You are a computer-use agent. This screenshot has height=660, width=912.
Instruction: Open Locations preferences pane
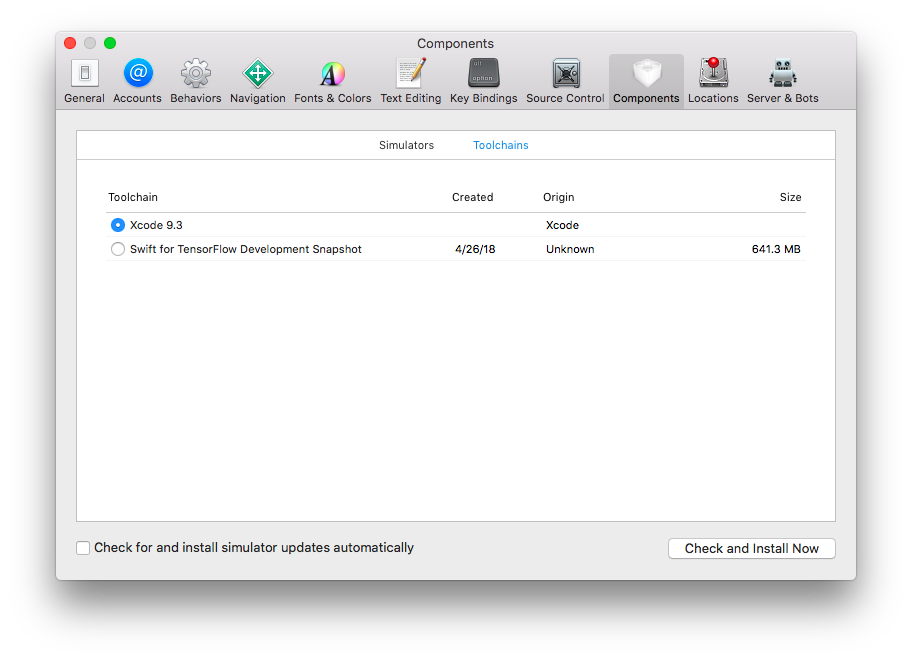click(x=713, y=81)
